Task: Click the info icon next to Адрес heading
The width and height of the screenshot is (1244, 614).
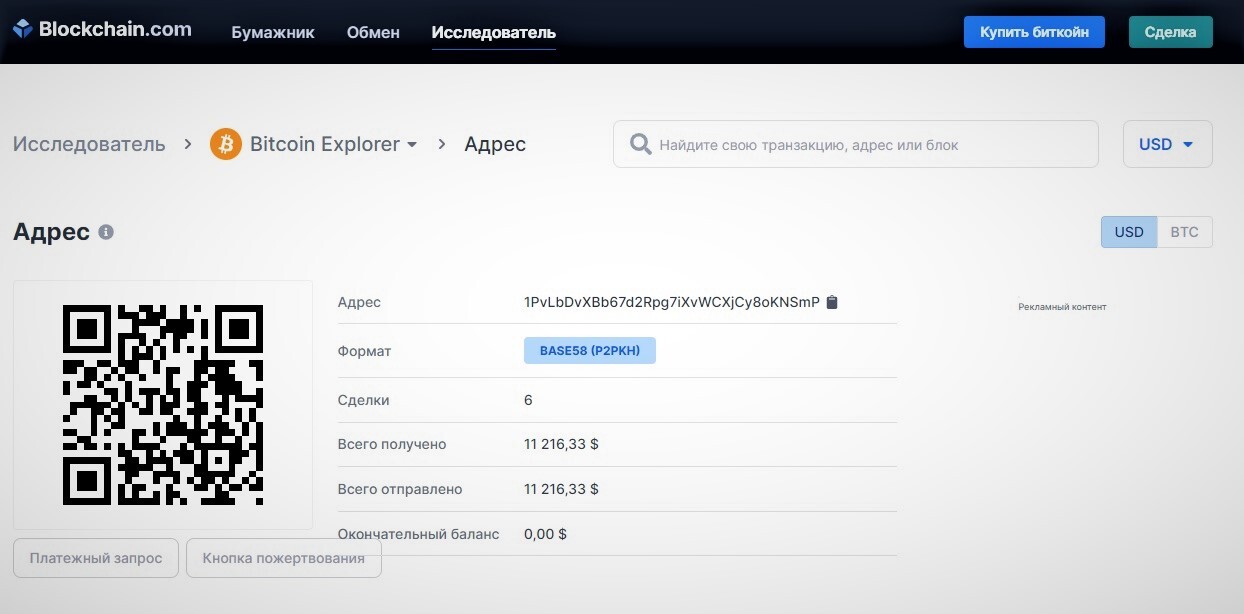Action: tap(106, 232)
